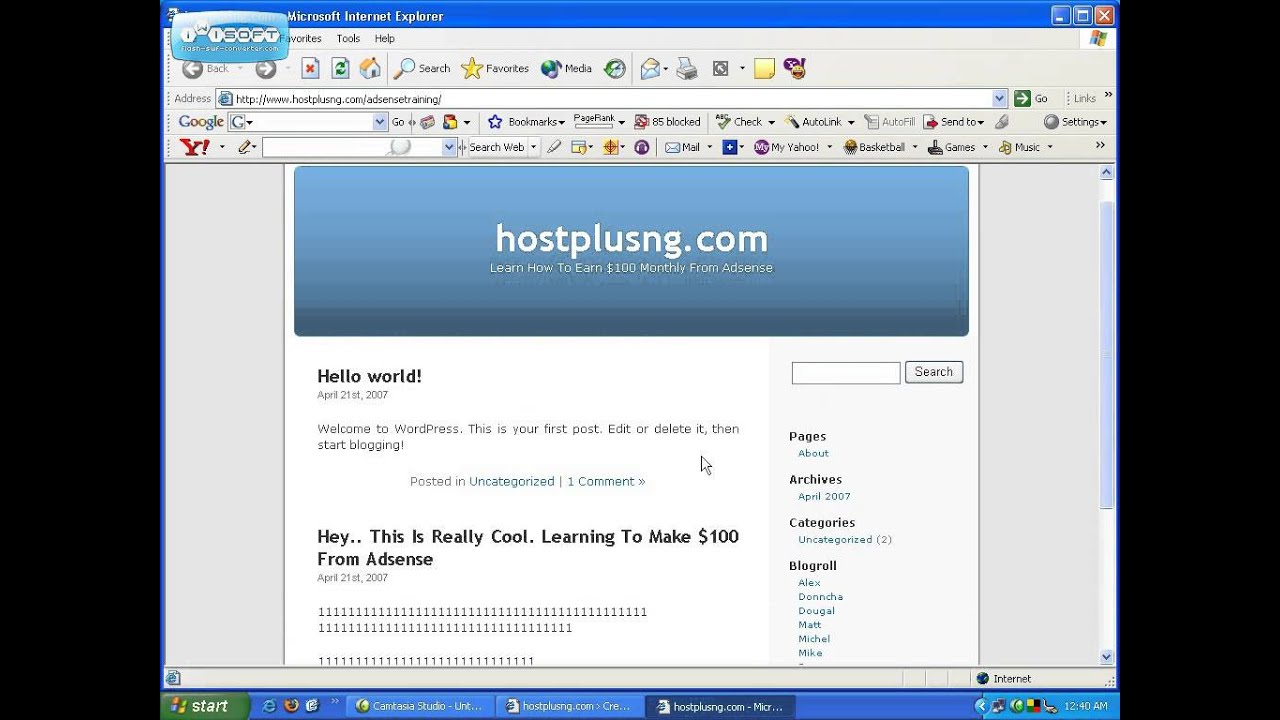The height and width of the screenshot is (720, 1280).
Task: Click the address bar Go button
Action: (x=1031, y=98)
